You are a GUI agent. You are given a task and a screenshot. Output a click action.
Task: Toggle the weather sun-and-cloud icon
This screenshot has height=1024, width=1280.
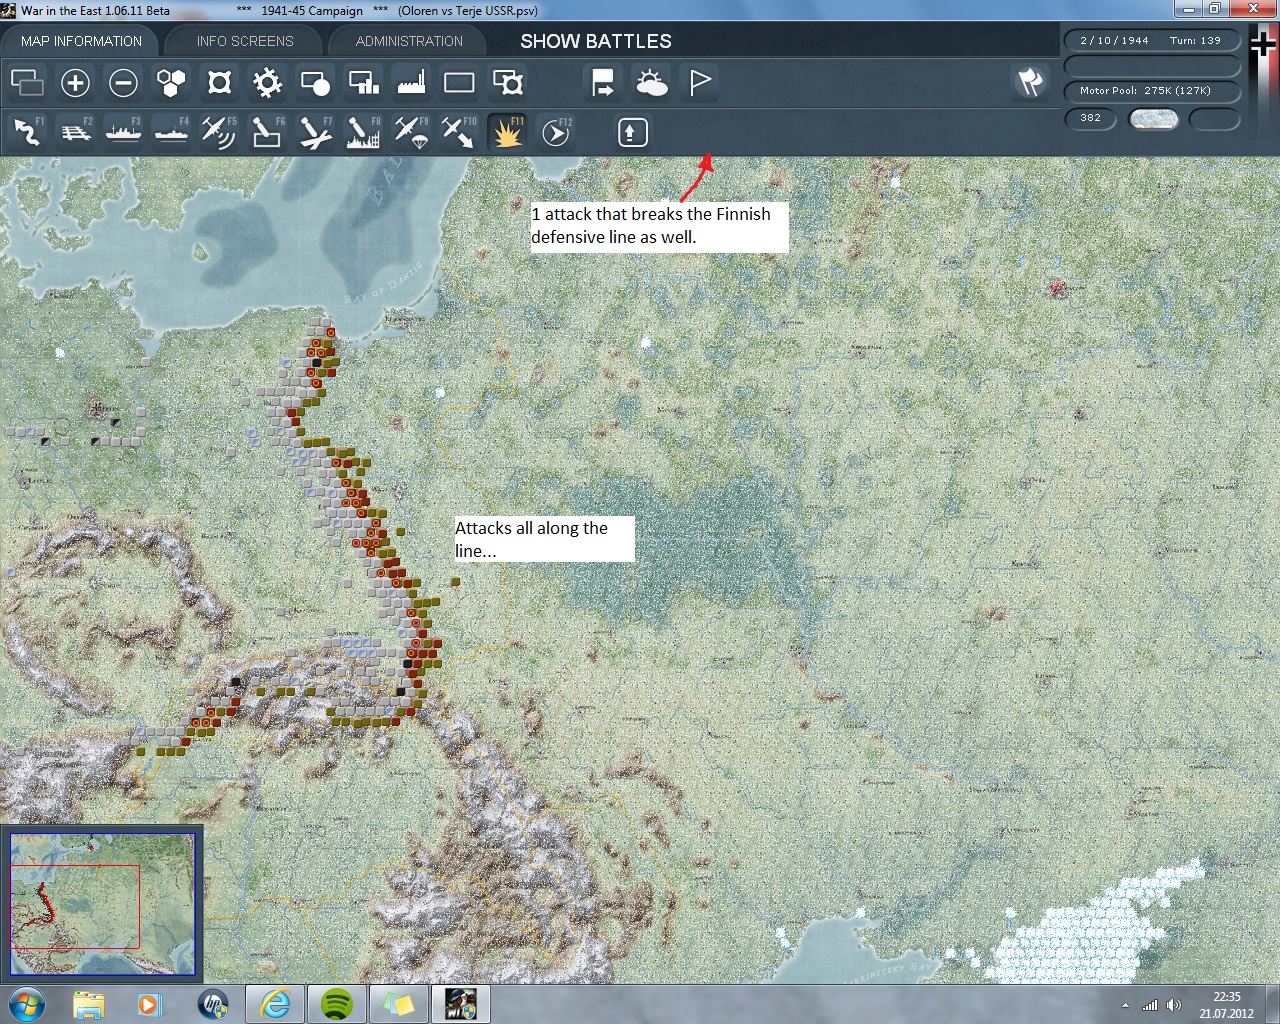point(651,82)
